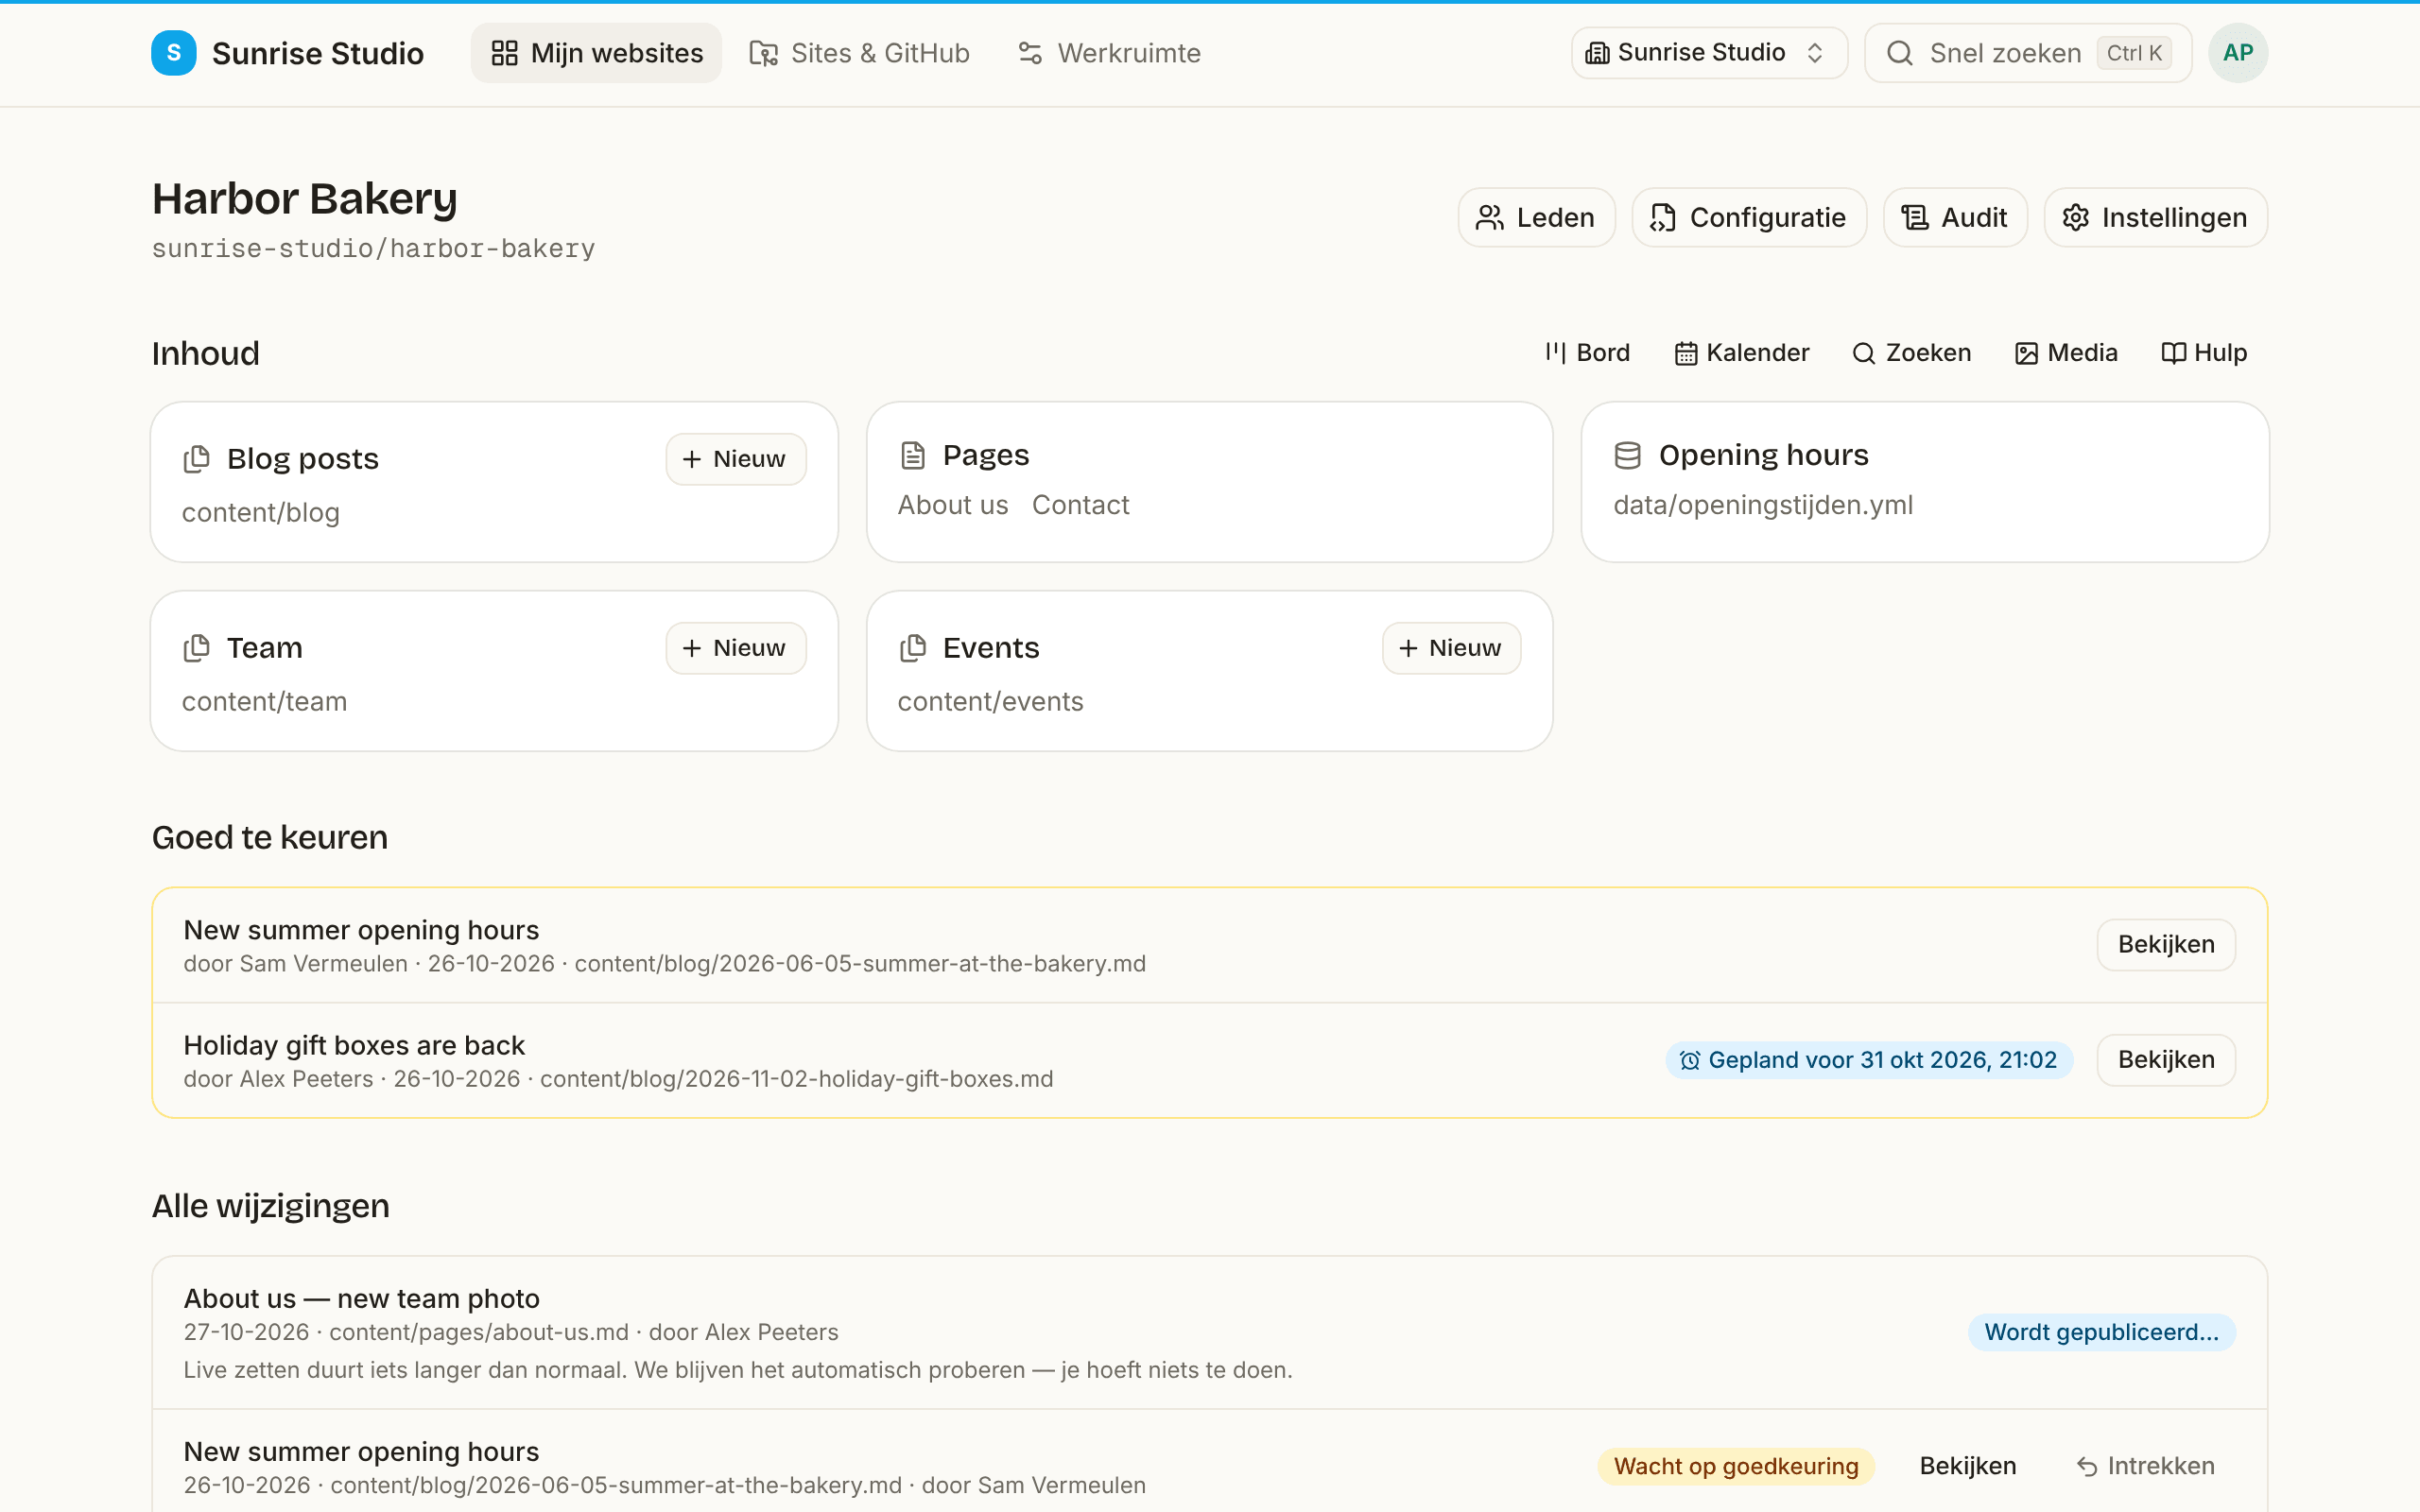Click the Events files icon
This screenshot has width=2420, height=1512.
click(913, 648)
